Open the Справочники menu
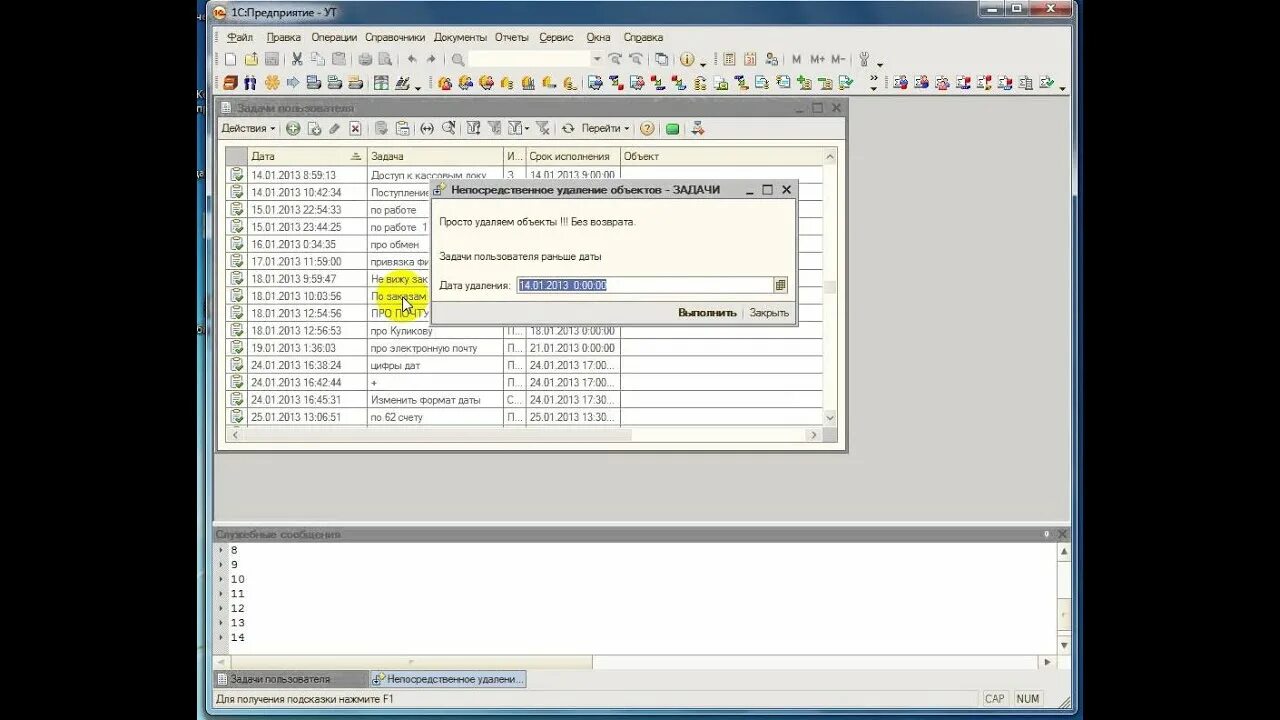 (395, 37)
